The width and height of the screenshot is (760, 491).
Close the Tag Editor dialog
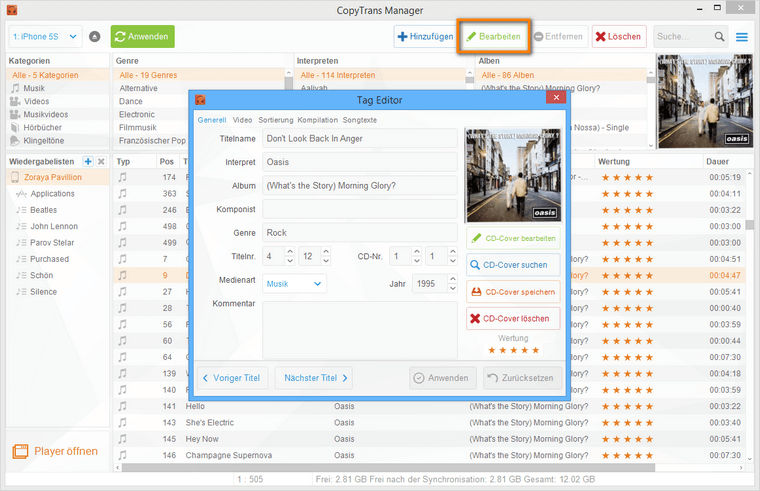point(556,97)
